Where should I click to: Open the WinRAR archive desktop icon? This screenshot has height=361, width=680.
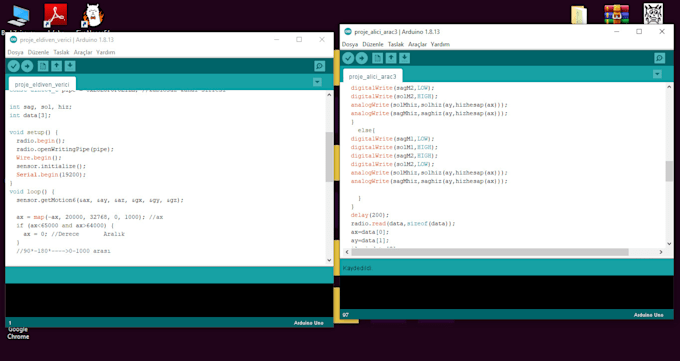[x=616, y=14]
